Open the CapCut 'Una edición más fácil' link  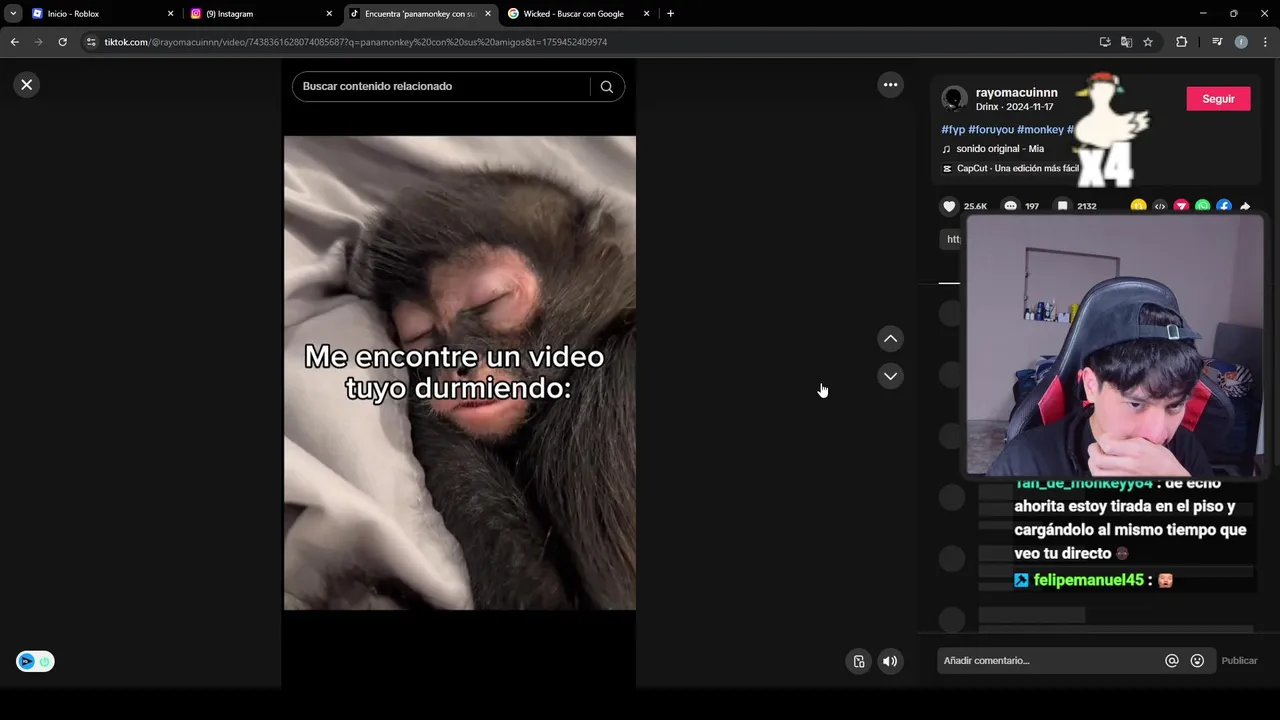click(x=1018, y=168)
